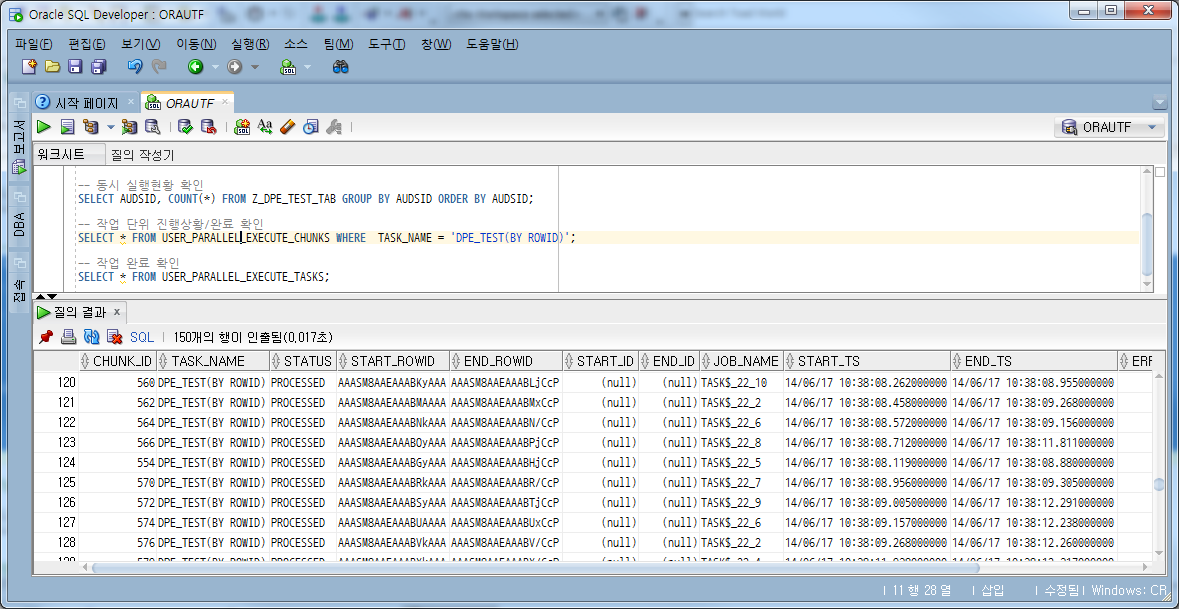
Task: Open the Back button history dropdown
Action: [x=215, y=68]
